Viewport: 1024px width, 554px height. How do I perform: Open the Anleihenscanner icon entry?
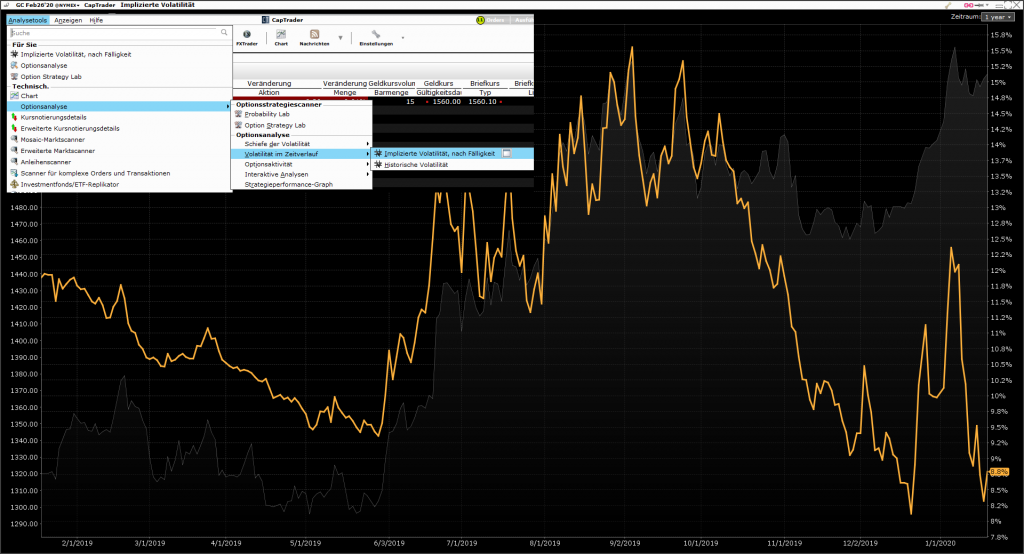(14, 161)
